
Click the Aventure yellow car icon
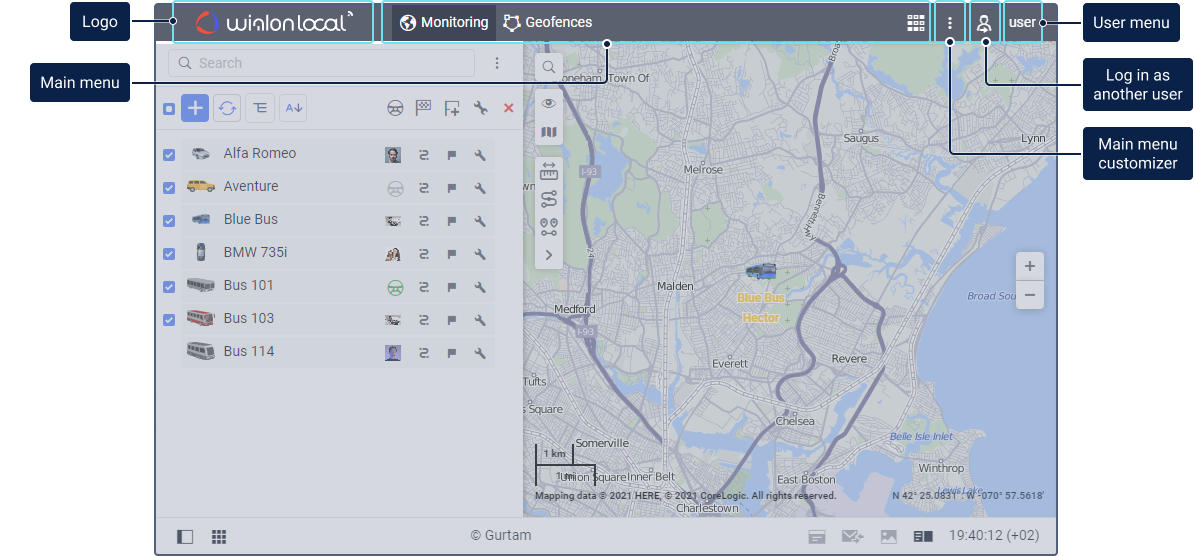200,186
